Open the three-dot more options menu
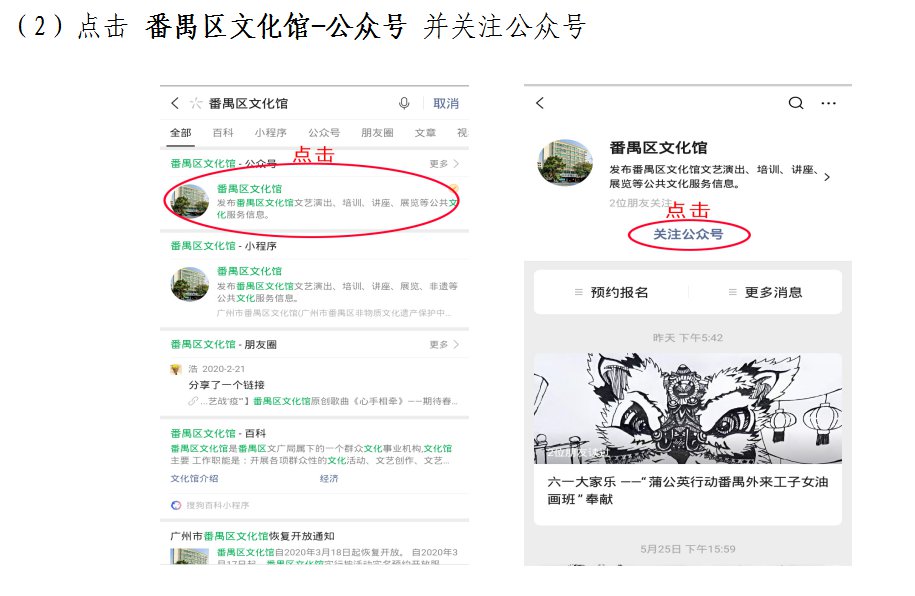 tap(829, 103)
